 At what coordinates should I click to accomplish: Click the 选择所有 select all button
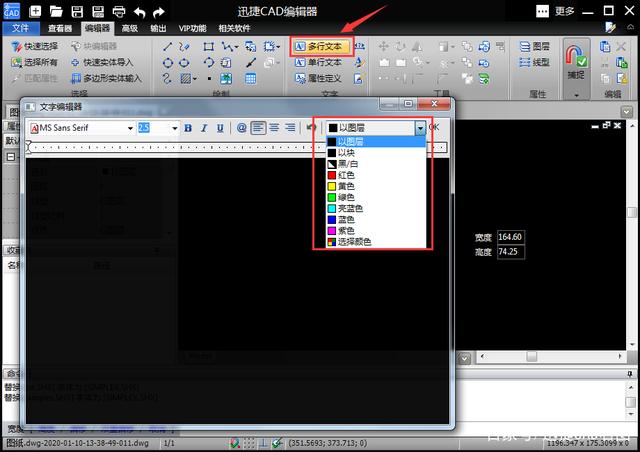point(35,62)
